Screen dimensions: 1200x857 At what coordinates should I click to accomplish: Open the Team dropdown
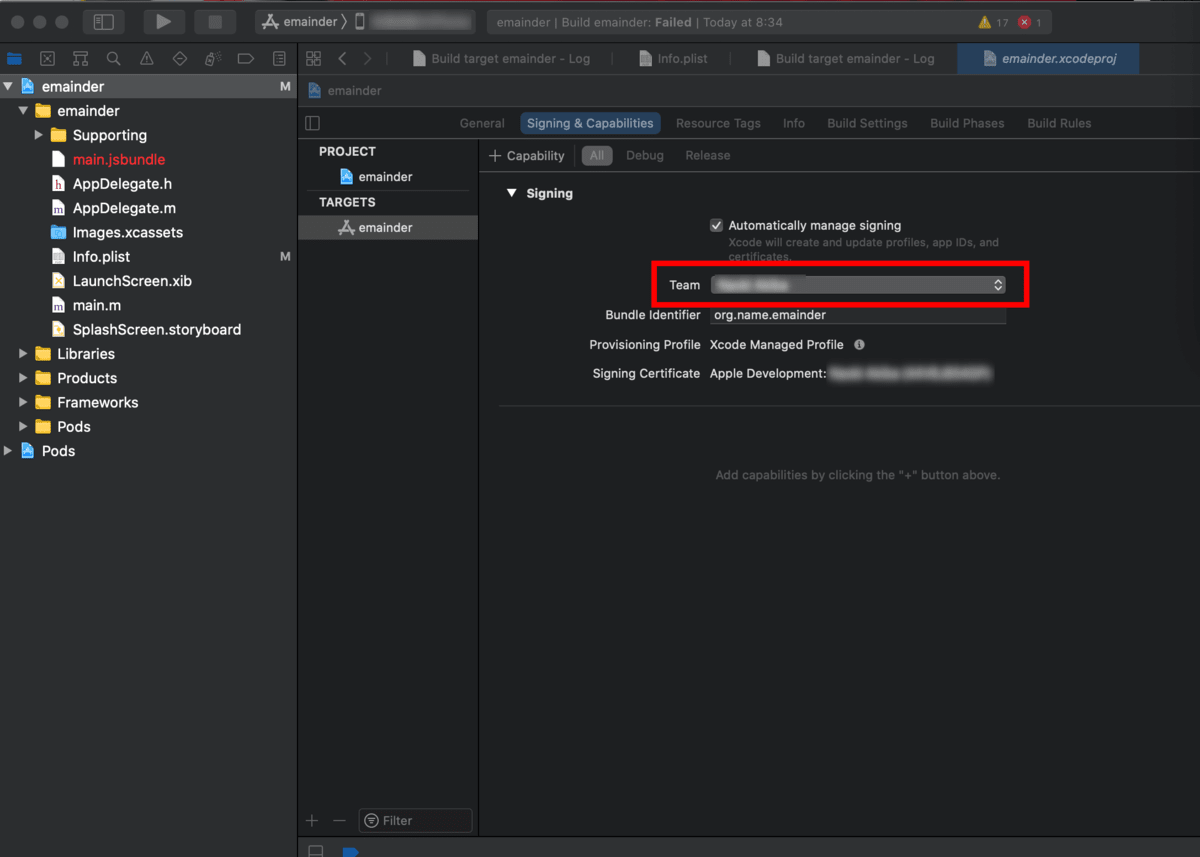point(858,285)
